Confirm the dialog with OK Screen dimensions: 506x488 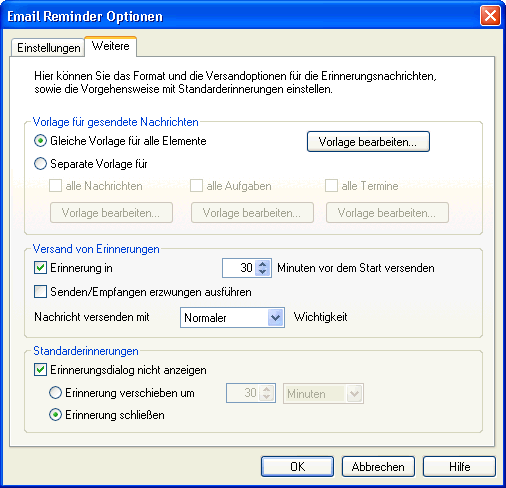297,466
